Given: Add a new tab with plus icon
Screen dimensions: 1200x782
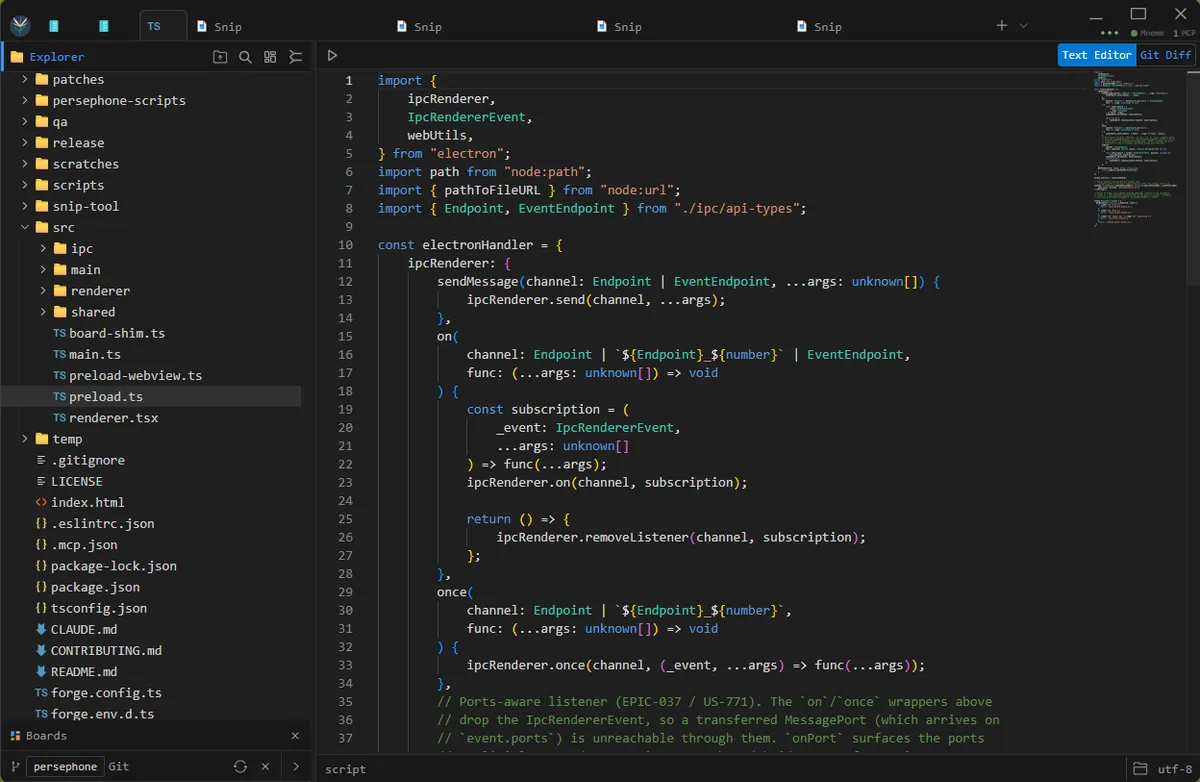Looking at the screenshot, I should 1002,25.
